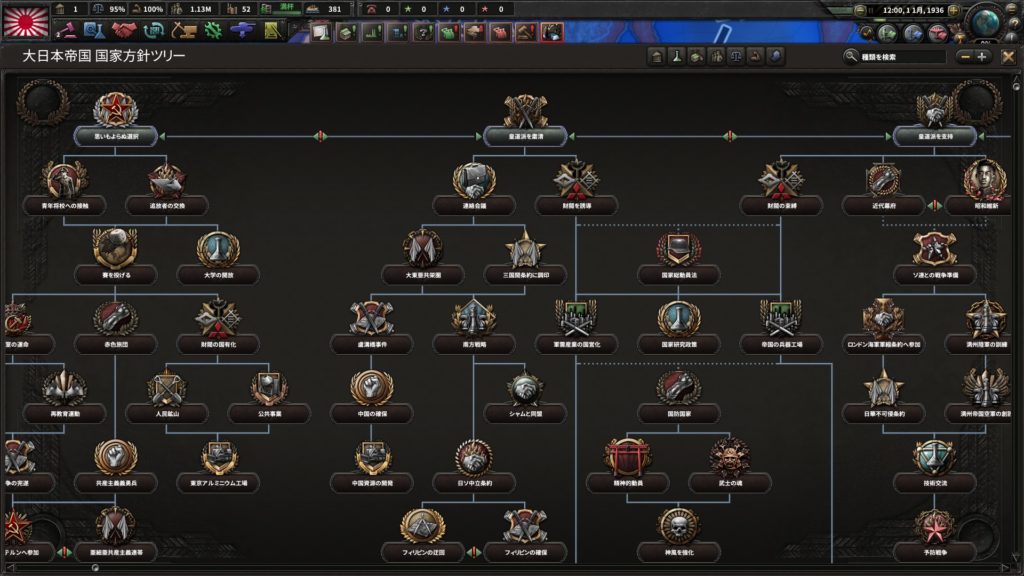Increase game speed with the plus button

pyautogui.click(x=954, y=10)
